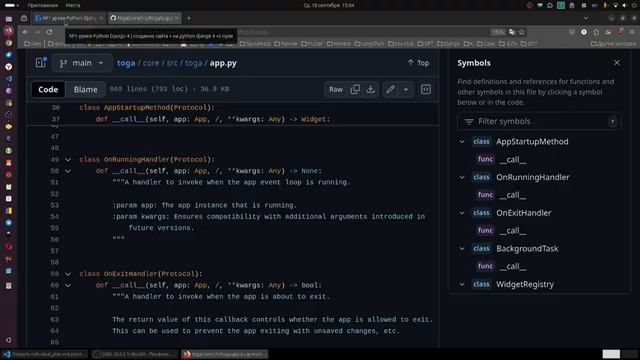This screenshot has width=640, height=360.
Task: Download raw file icon
Action: click(x=371, y=89)
